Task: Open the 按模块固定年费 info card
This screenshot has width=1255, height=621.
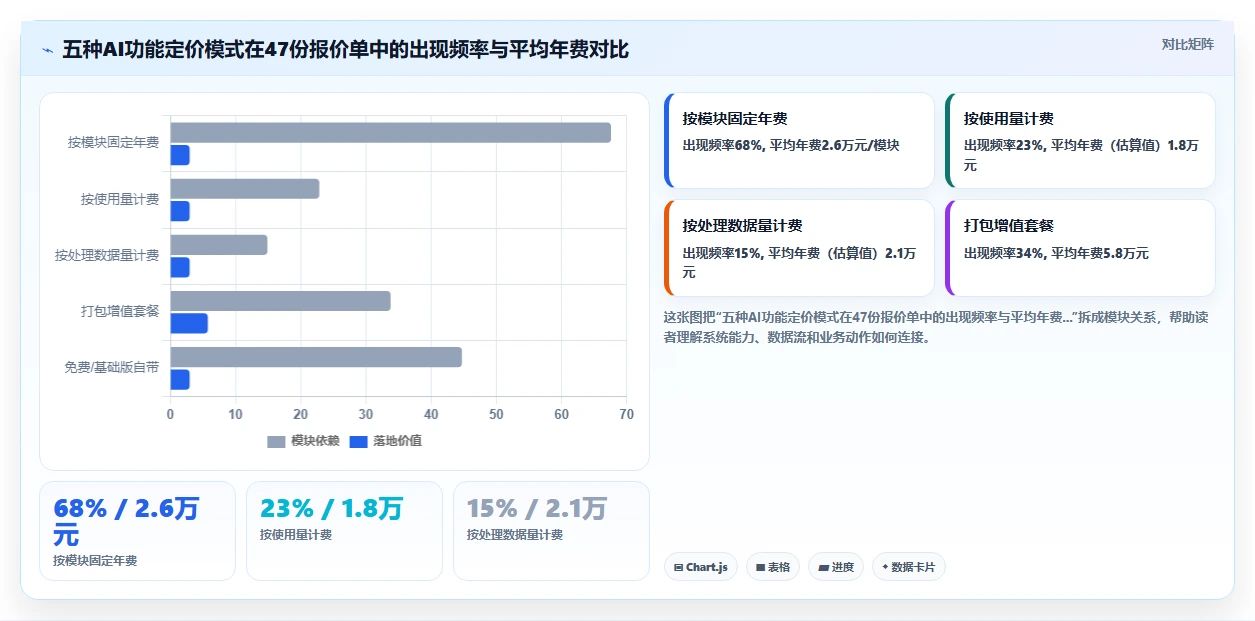Action: click(x=799, y=141)
